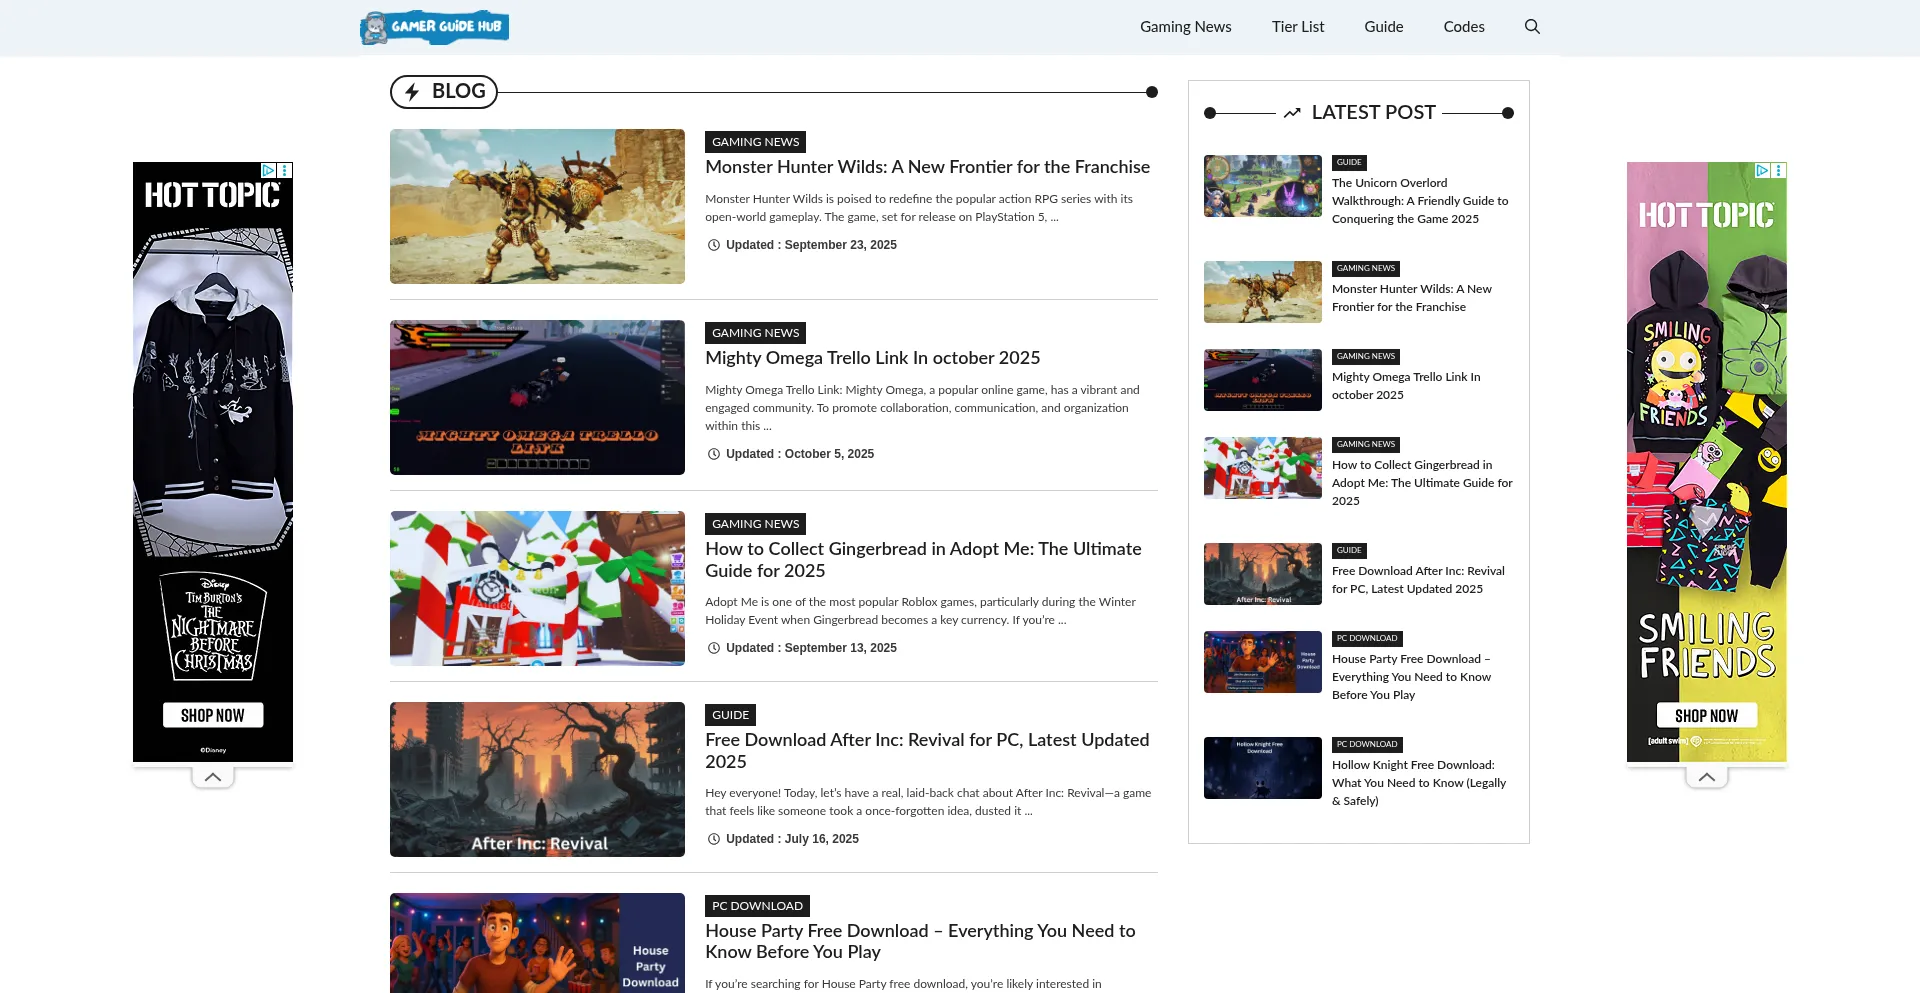Click Shop Now on Nightmare Before Christmas ad

pos(213,715)
